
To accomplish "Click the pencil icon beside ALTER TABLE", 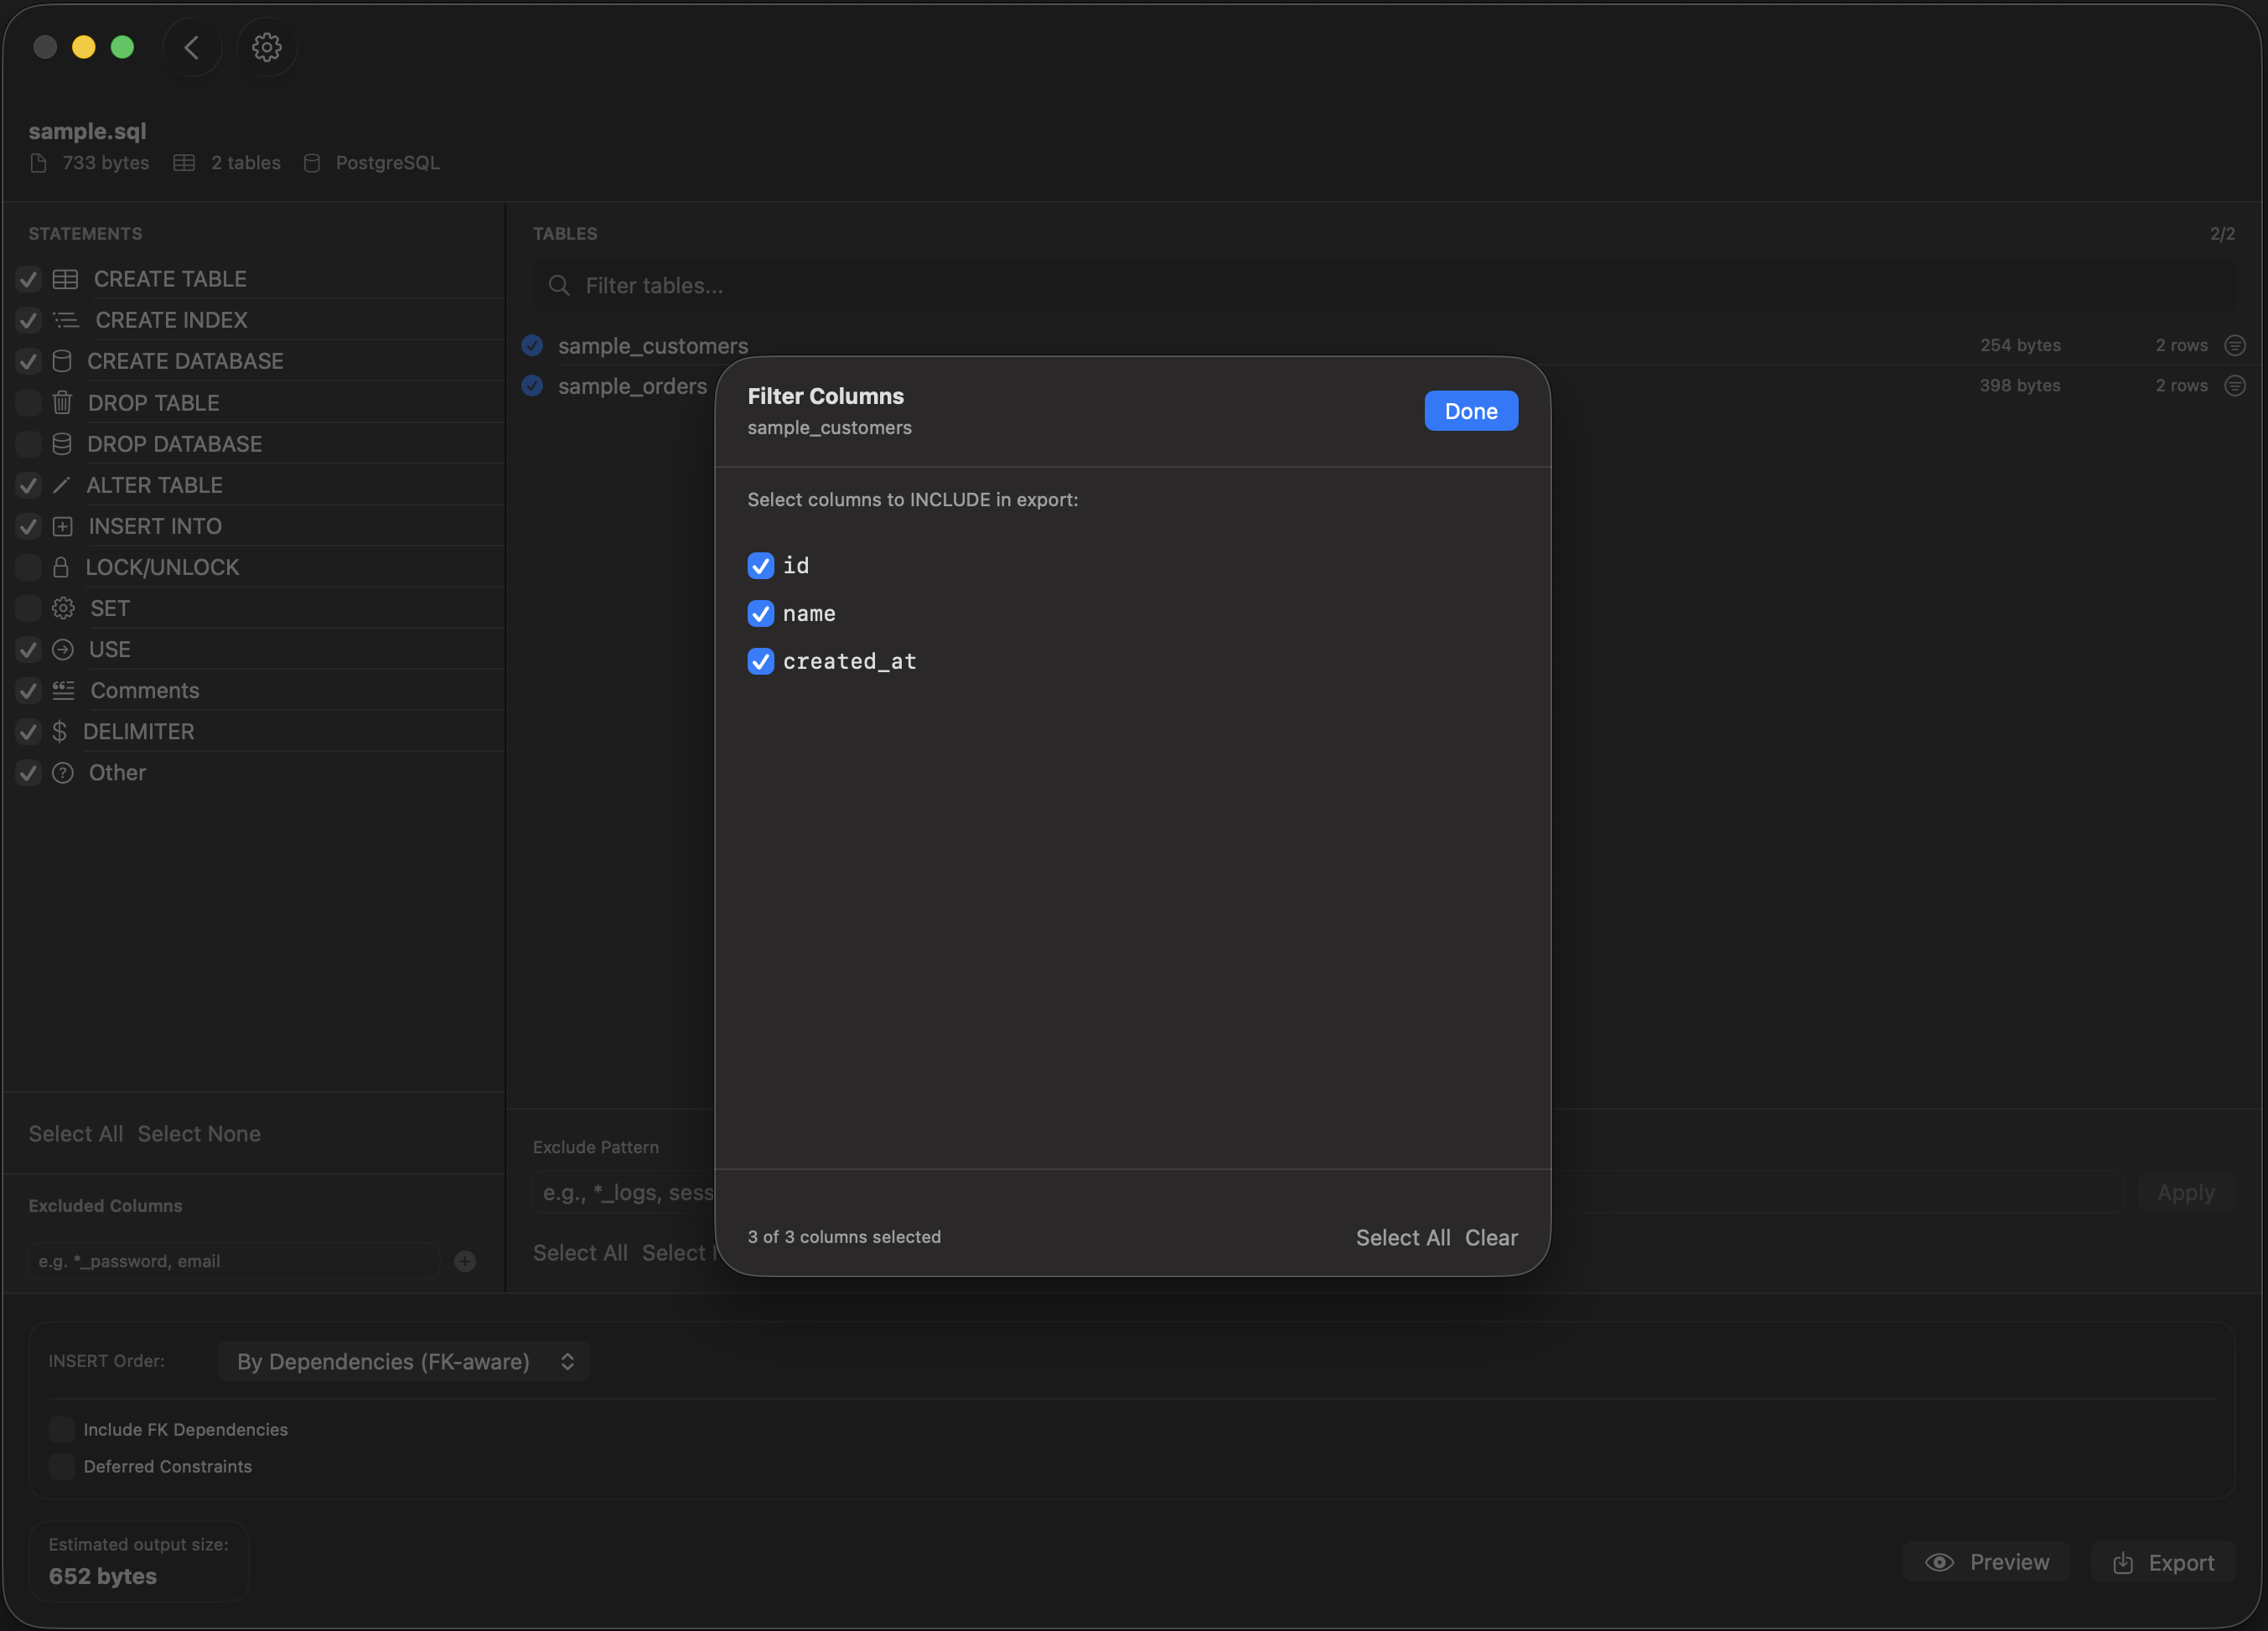I will coord(63,485).
